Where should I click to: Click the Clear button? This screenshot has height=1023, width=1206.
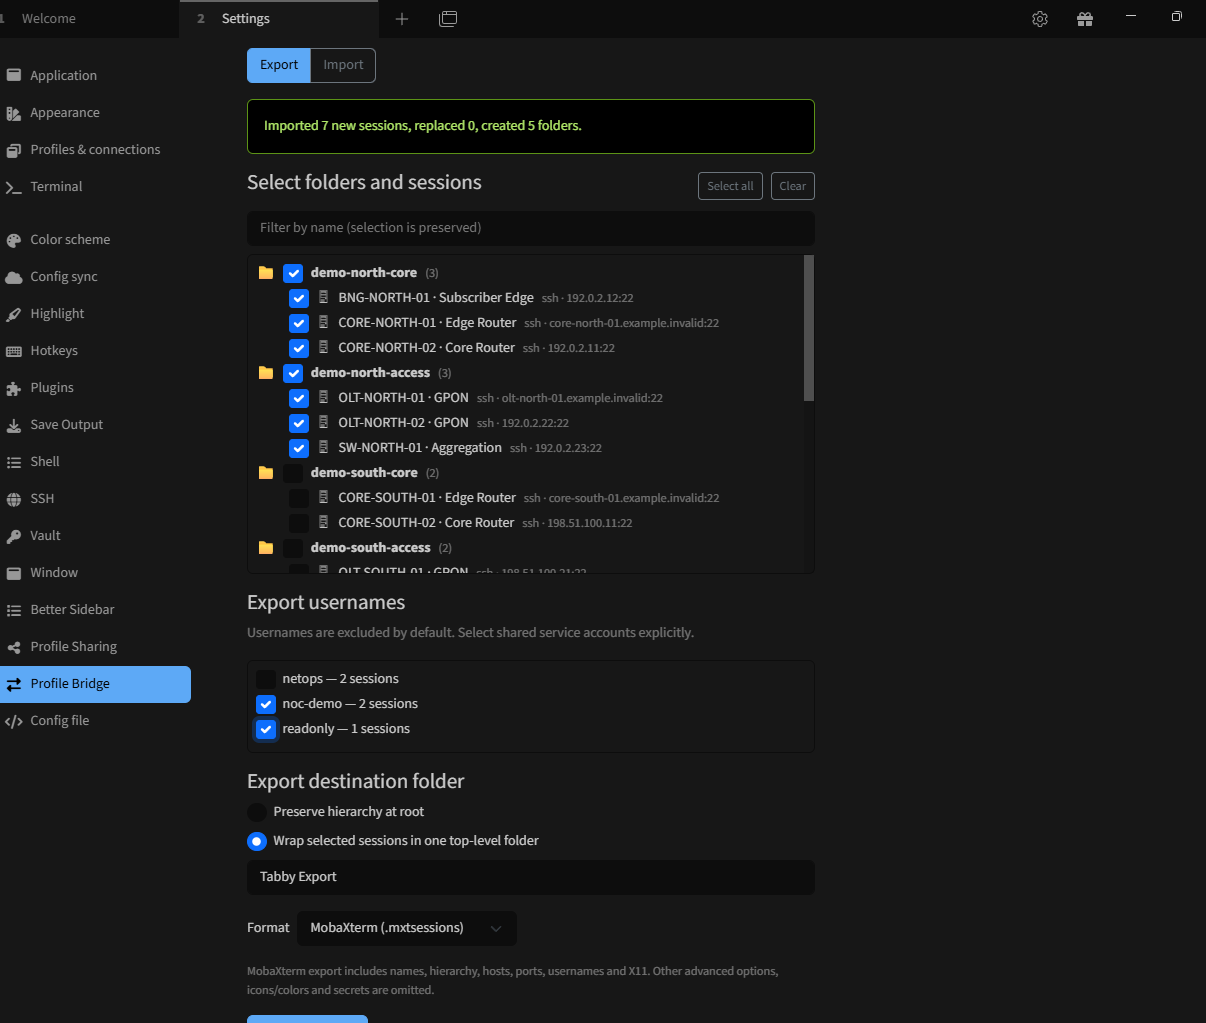793,186
